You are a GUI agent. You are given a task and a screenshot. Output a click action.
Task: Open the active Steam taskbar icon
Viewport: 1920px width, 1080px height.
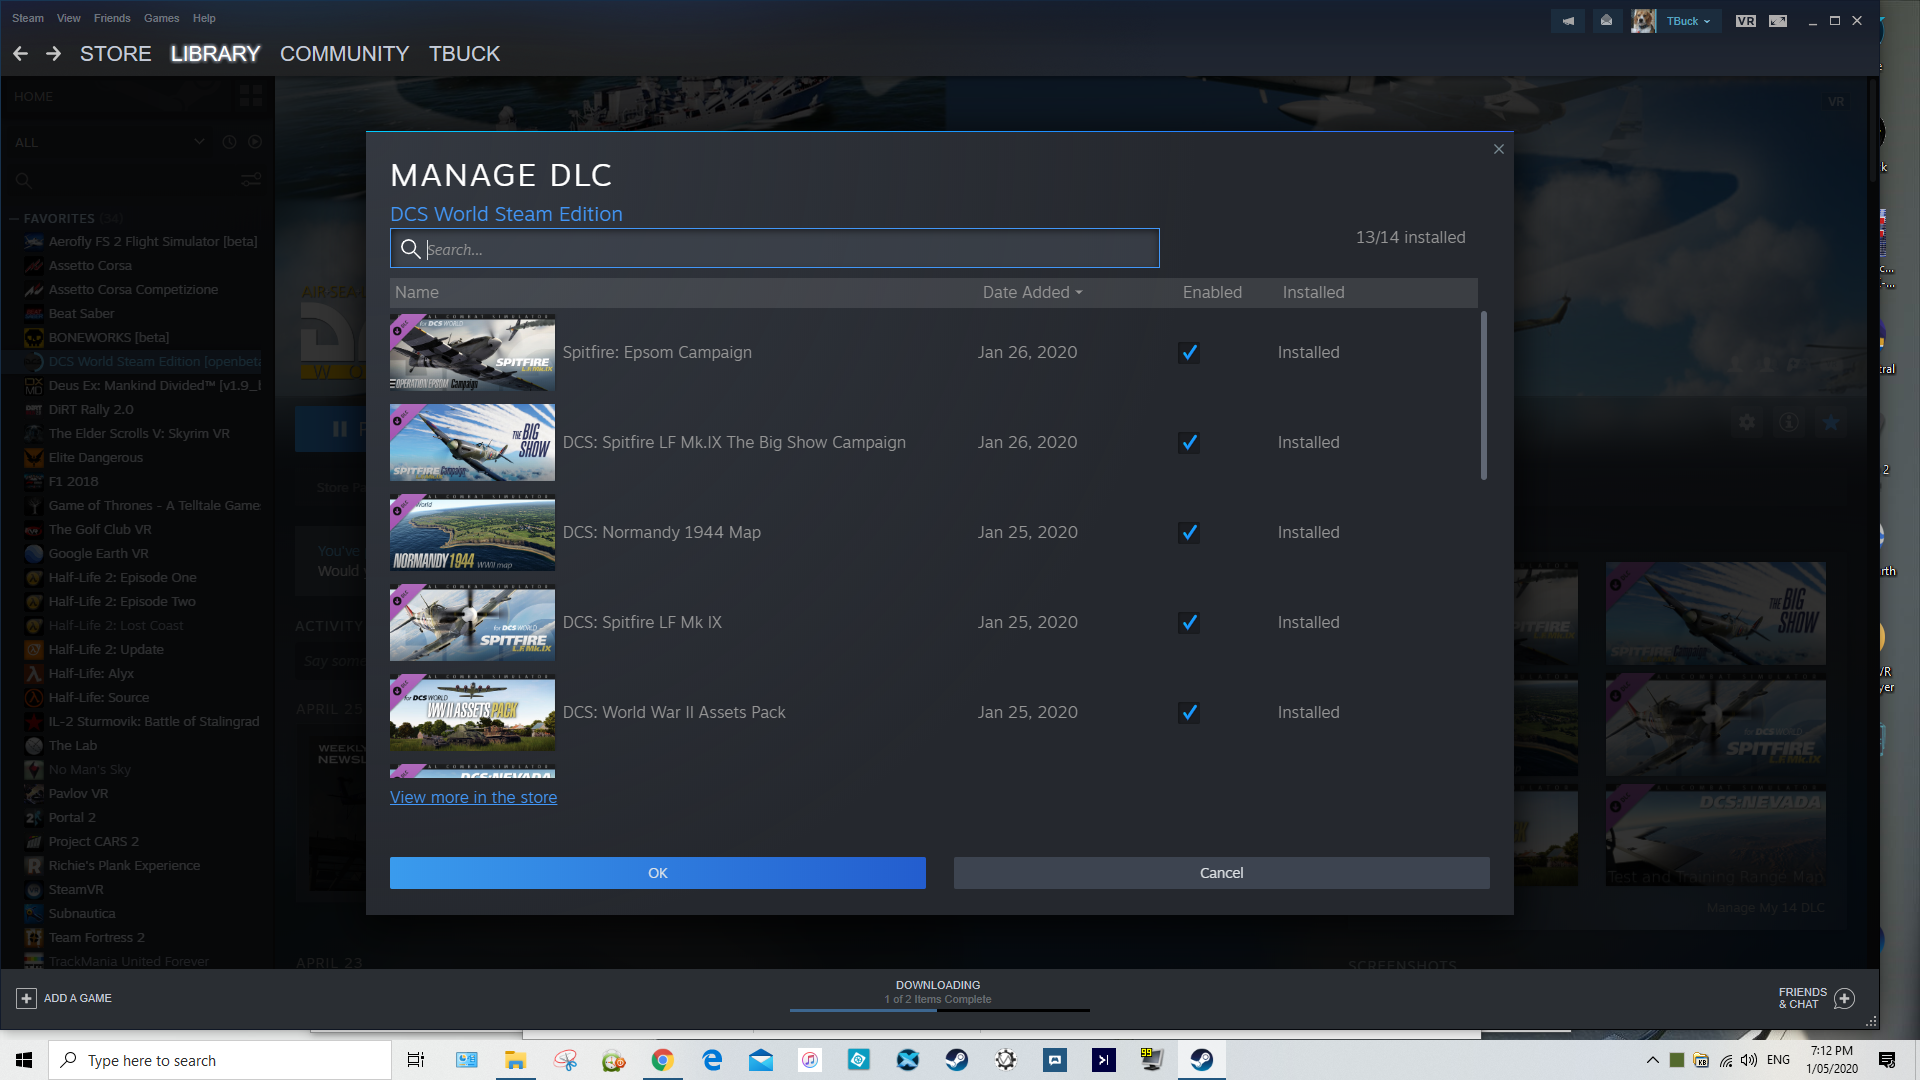[1202, 1060]
